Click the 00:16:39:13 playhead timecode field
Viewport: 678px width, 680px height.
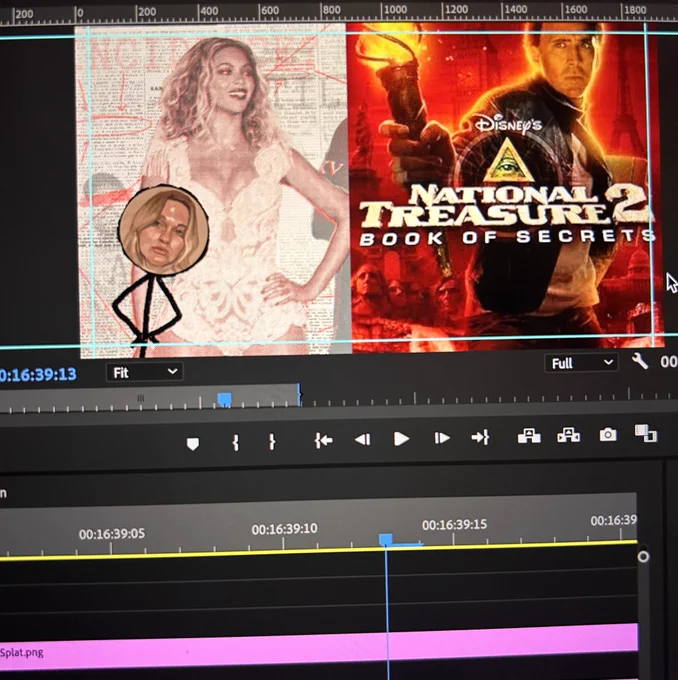click(38, 374)
